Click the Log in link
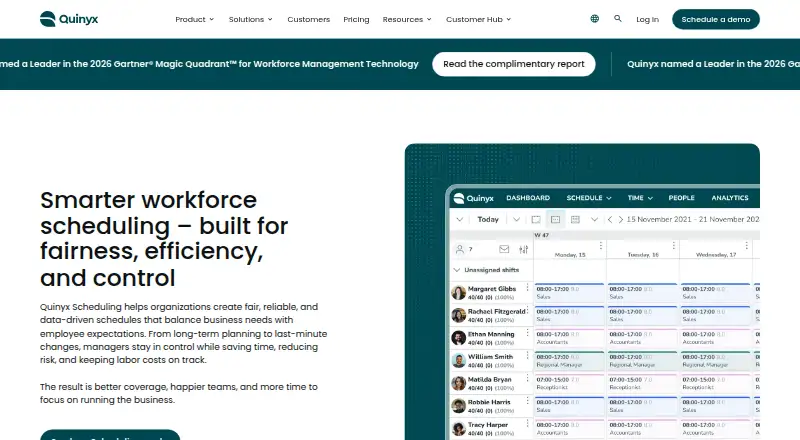The height and width of the screenshot is (440, 800). coord(647,19)
